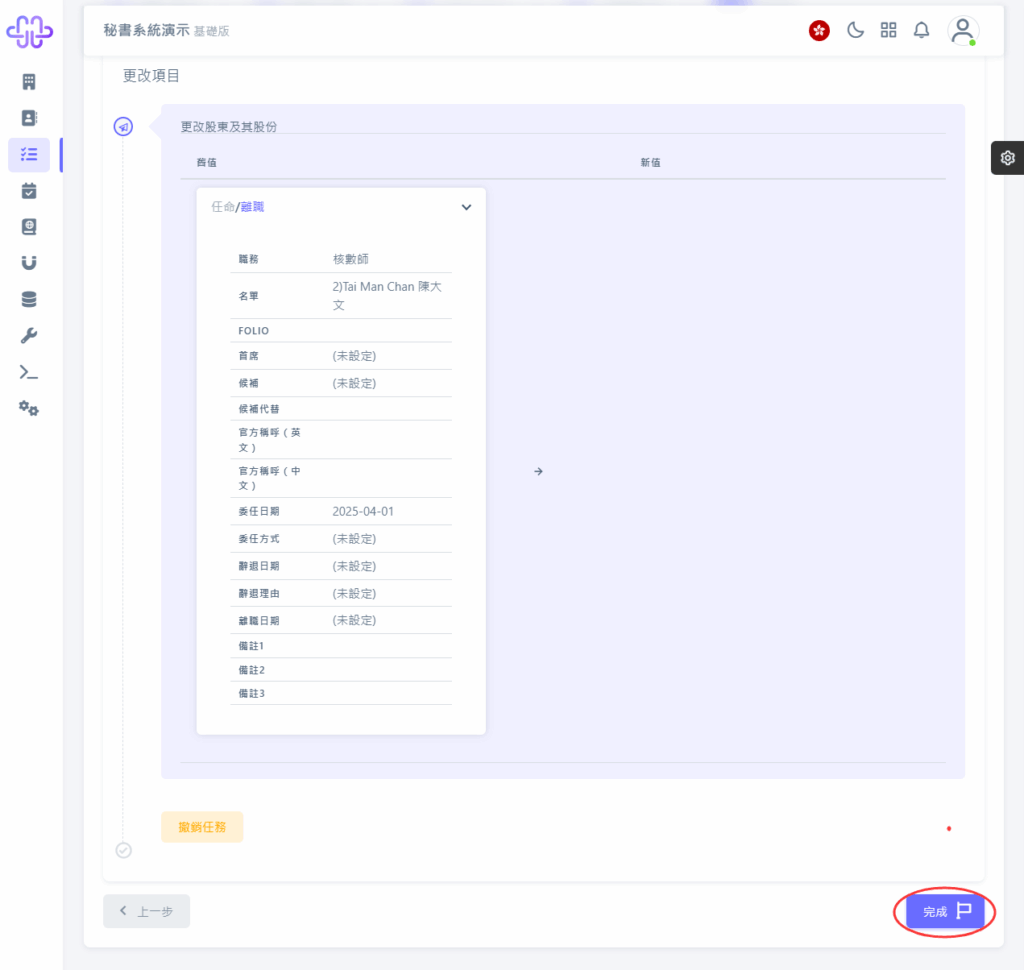1024x970 pixels.
Task: Switch language via Hong Kong flag icon
Action: click(819, 30)
